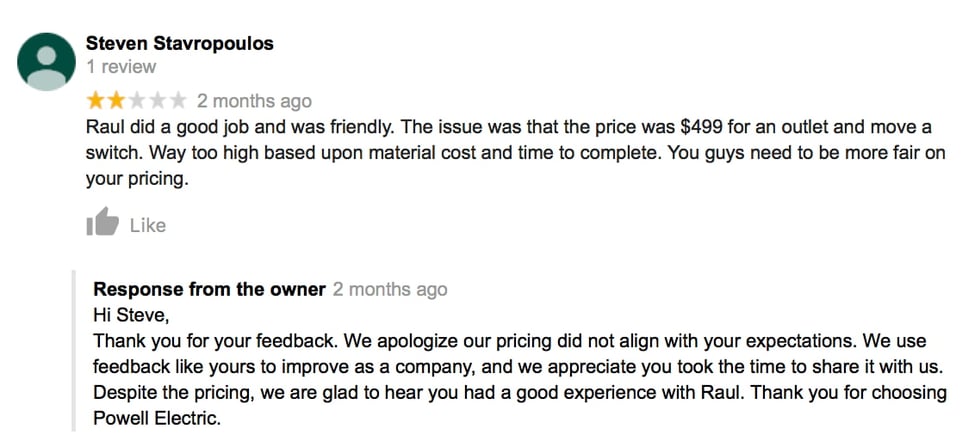Viewport: 975px width, 447px height.
Task: Click the review's "2 months ago" timestamp beside stars
Action: 254,101
